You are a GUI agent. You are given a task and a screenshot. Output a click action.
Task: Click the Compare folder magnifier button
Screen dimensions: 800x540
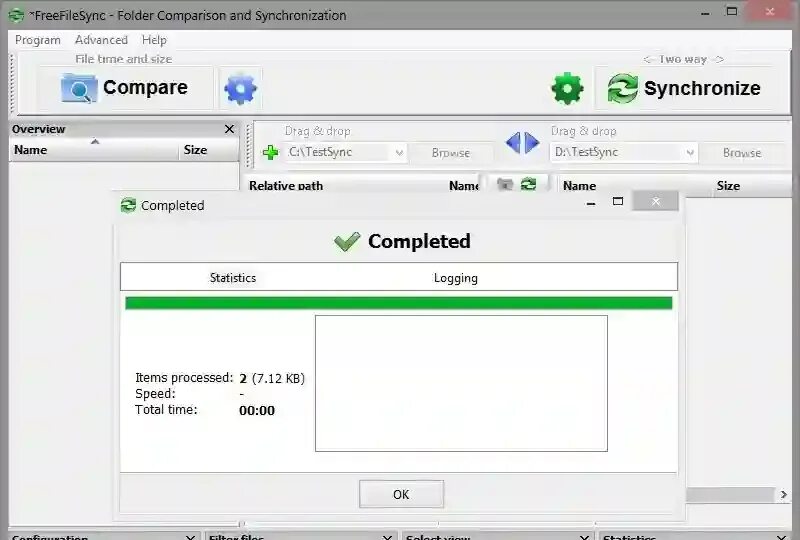(x=126, y=88)
